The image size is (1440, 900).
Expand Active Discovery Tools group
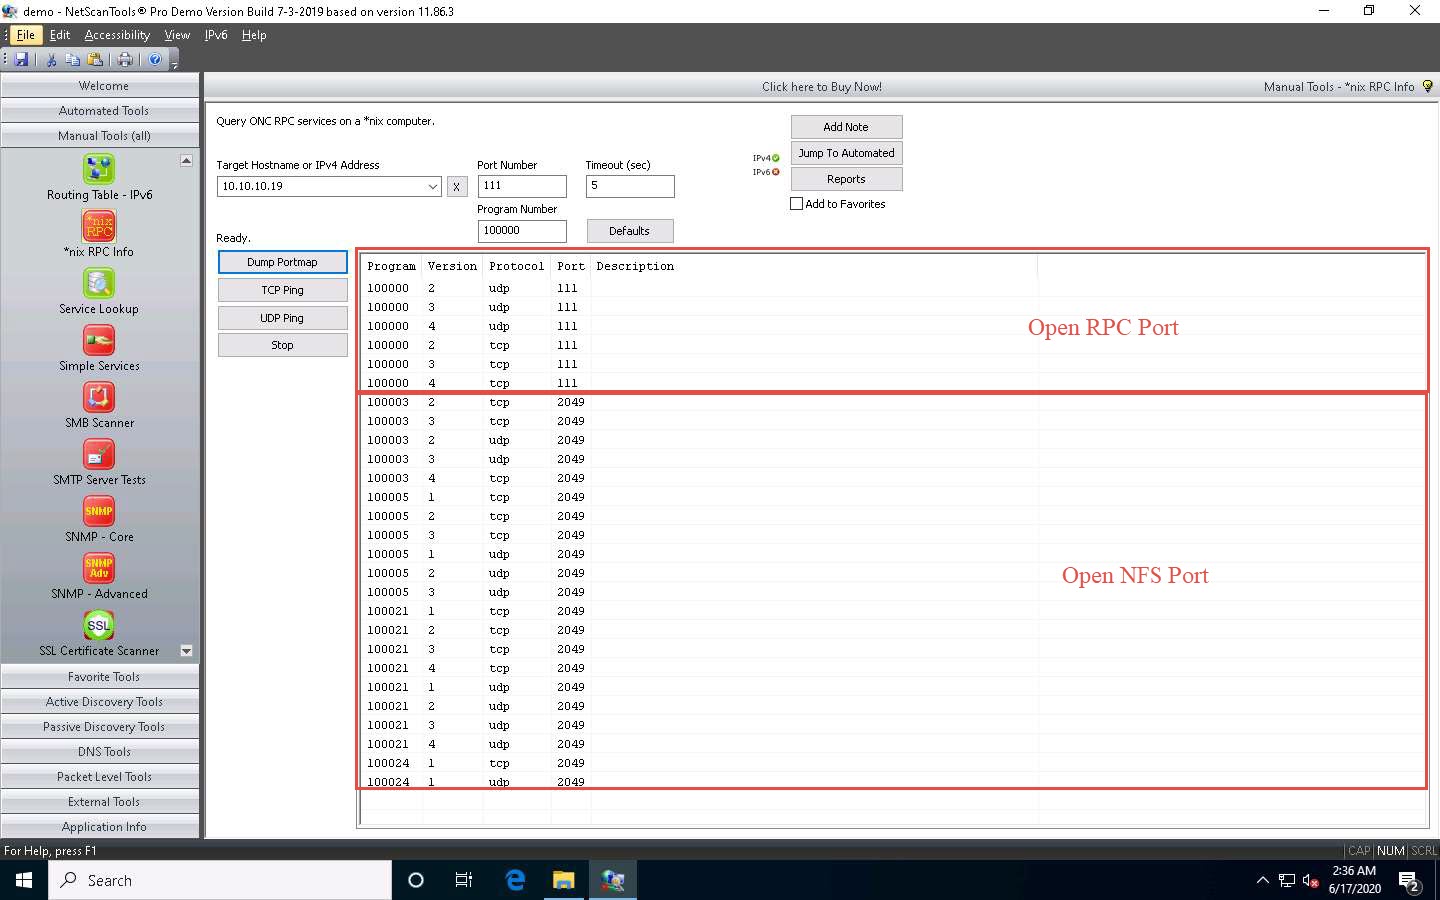click(100, 702)
